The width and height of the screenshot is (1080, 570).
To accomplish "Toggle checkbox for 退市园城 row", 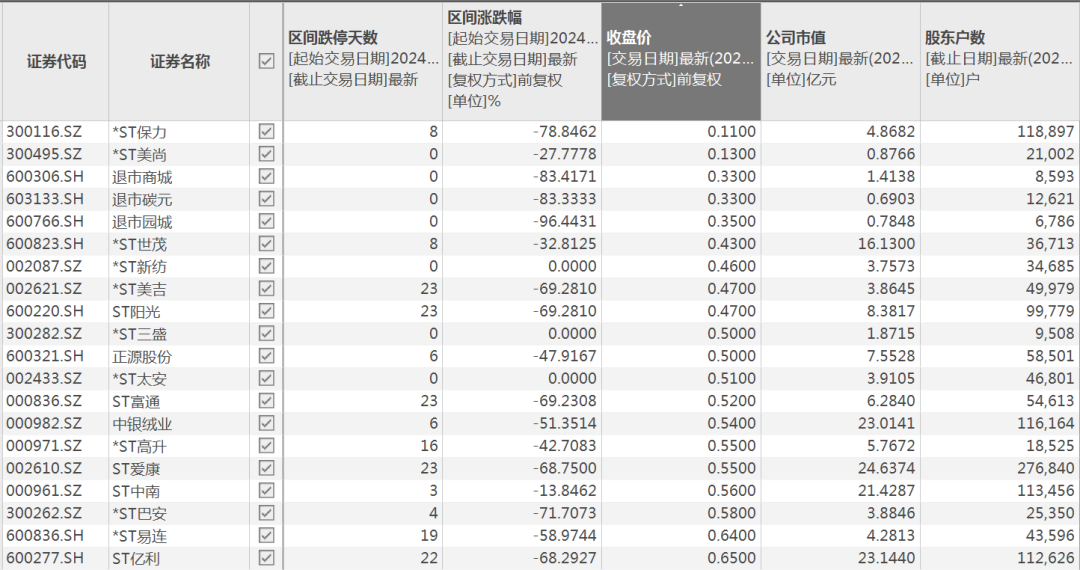I will pos(266,221).
